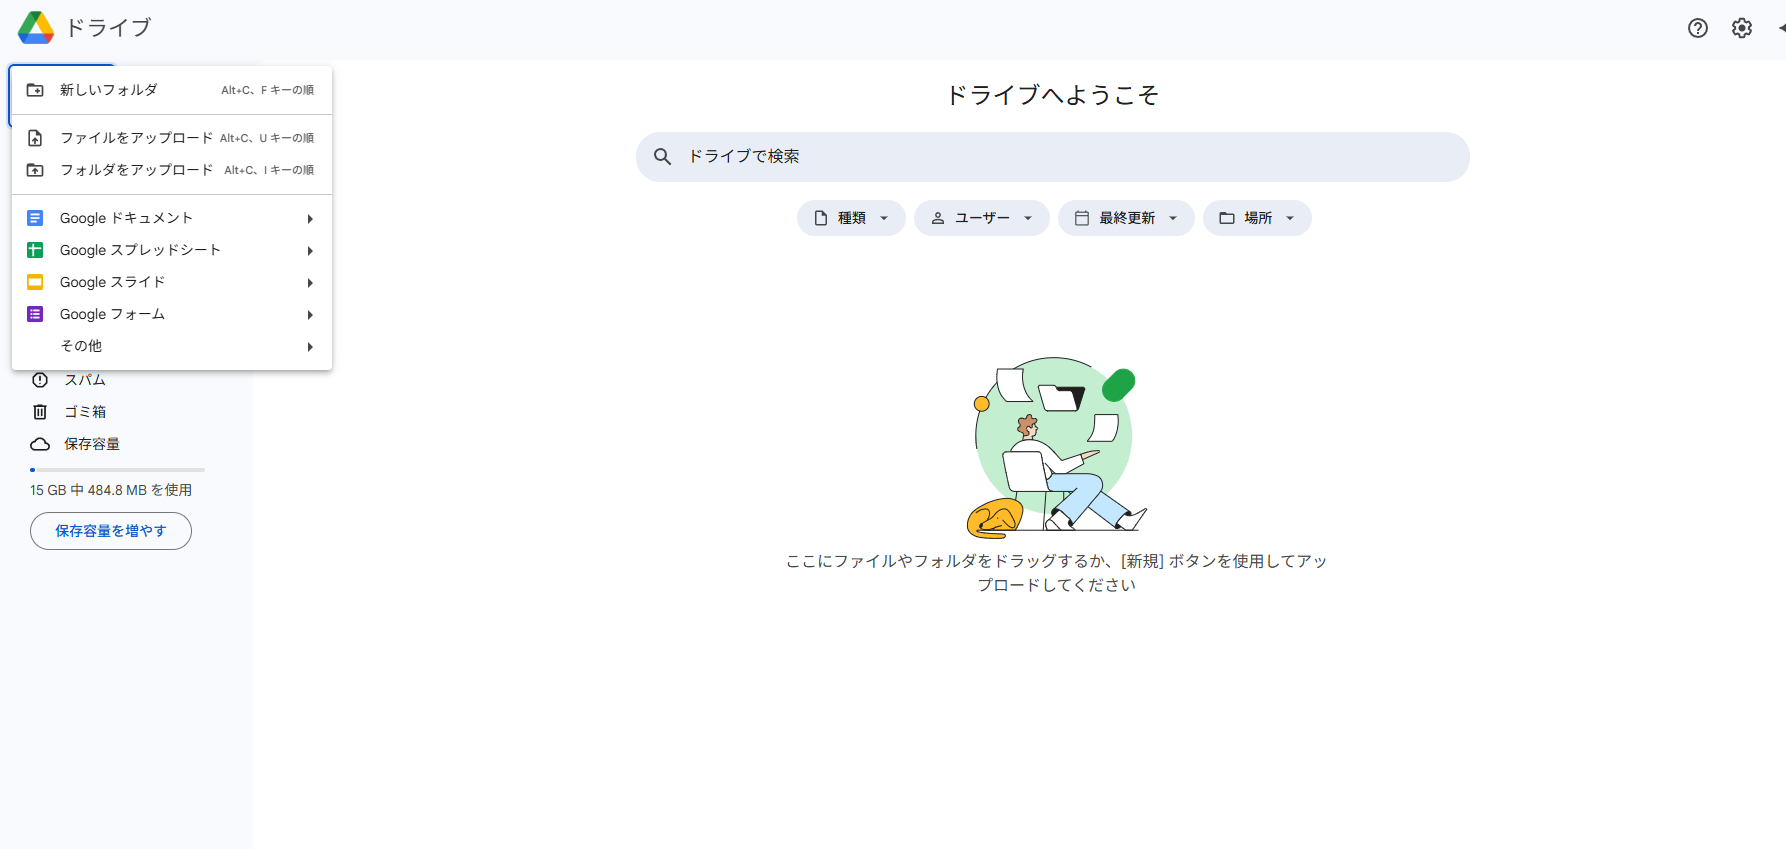Expand その他 submenu arrow

pos(310,347)
